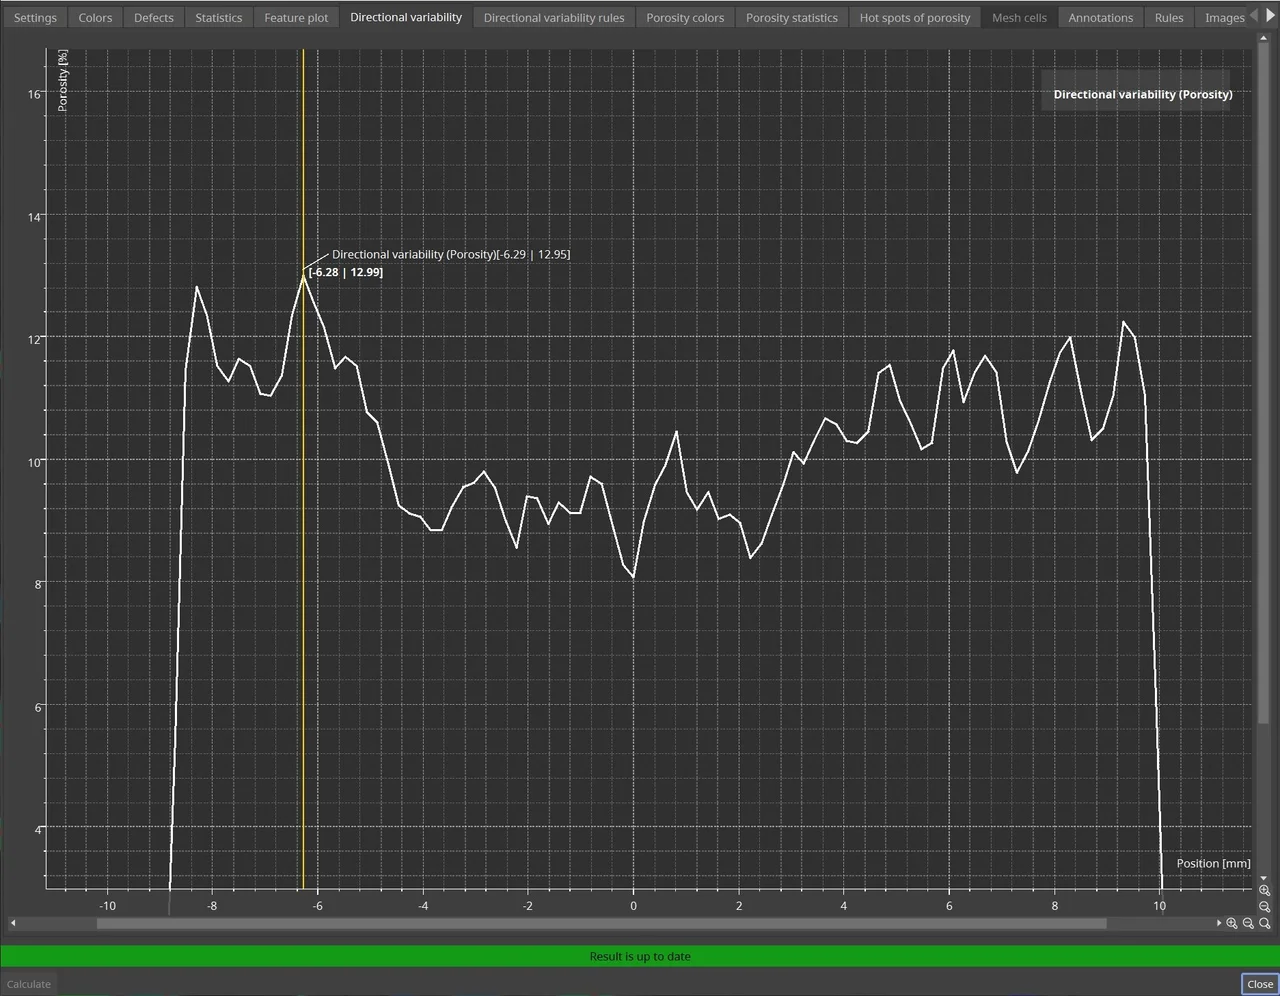
Task: Click the tab bar right scroll arrow
Action: click(x=1270, y=16)
